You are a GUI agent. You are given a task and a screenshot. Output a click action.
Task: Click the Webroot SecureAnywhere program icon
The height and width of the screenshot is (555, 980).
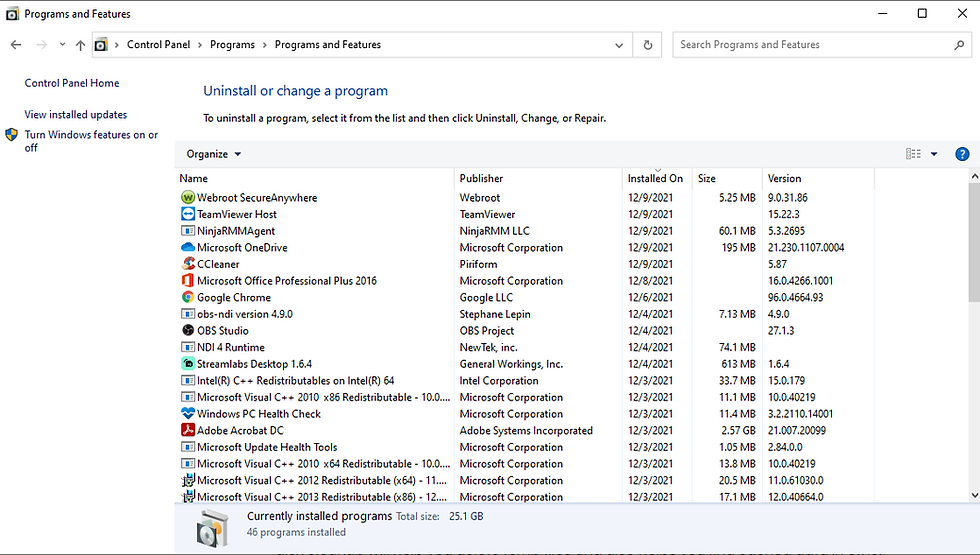coord(188,198)
